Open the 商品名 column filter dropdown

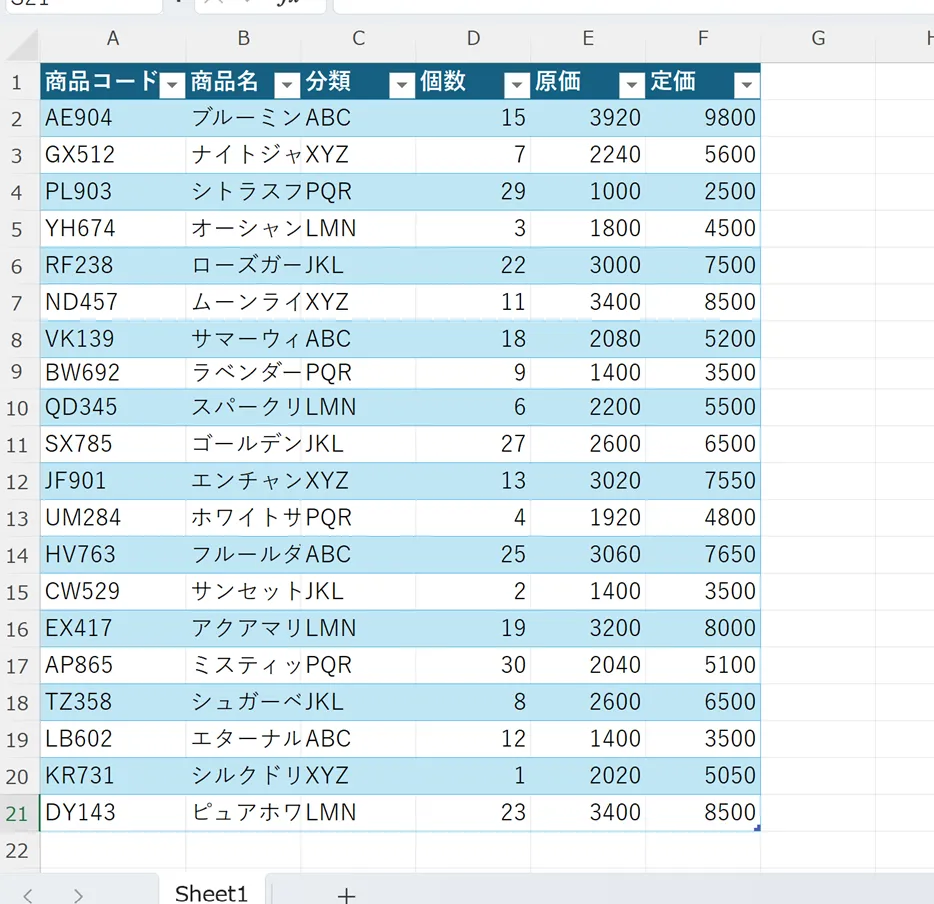(x=287, y=84)
